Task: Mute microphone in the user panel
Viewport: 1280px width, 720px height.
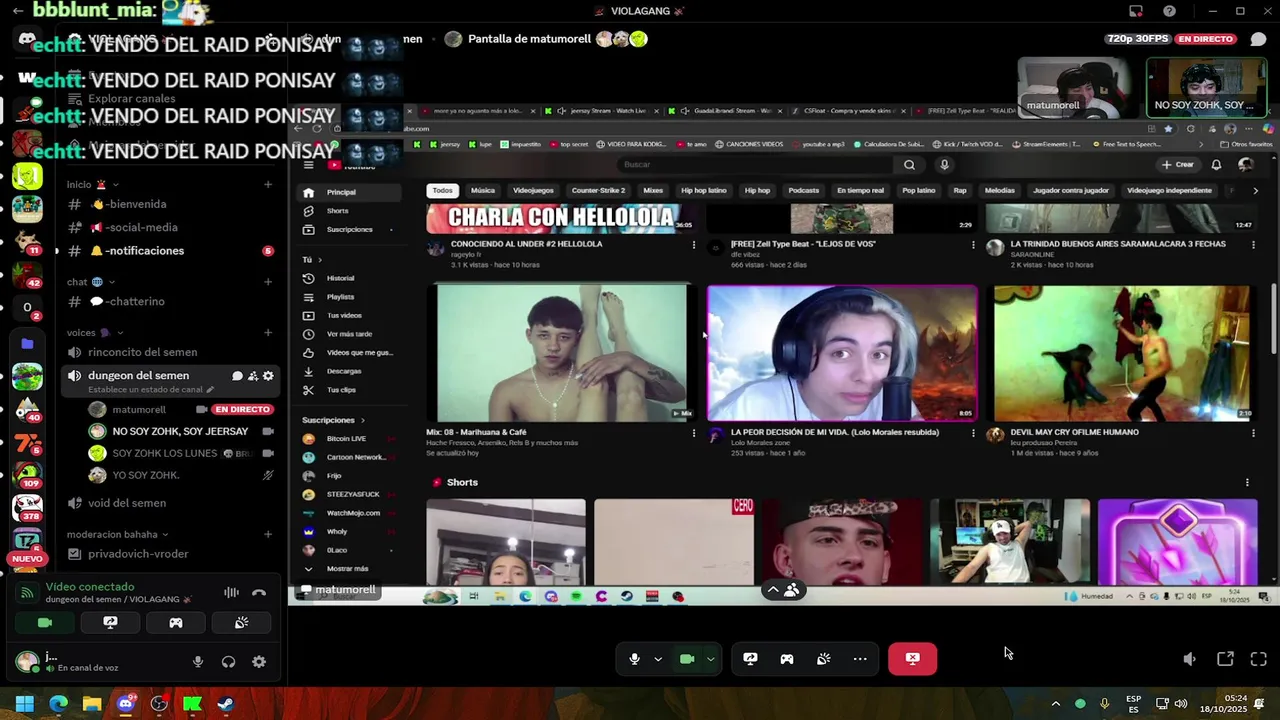Action: tap(198, 661)
